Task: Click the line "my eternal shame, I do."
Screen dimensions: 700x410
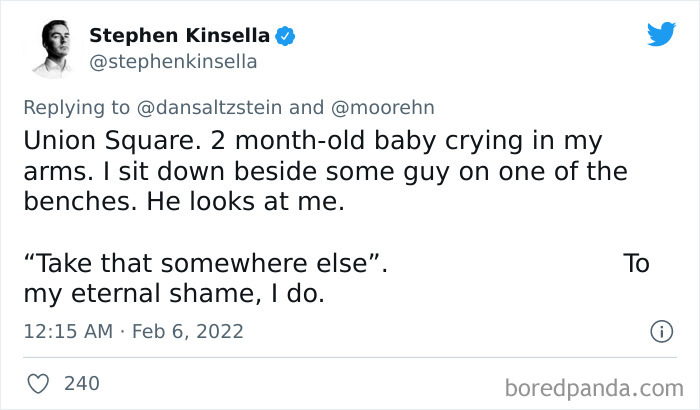Action: [175, 294]
